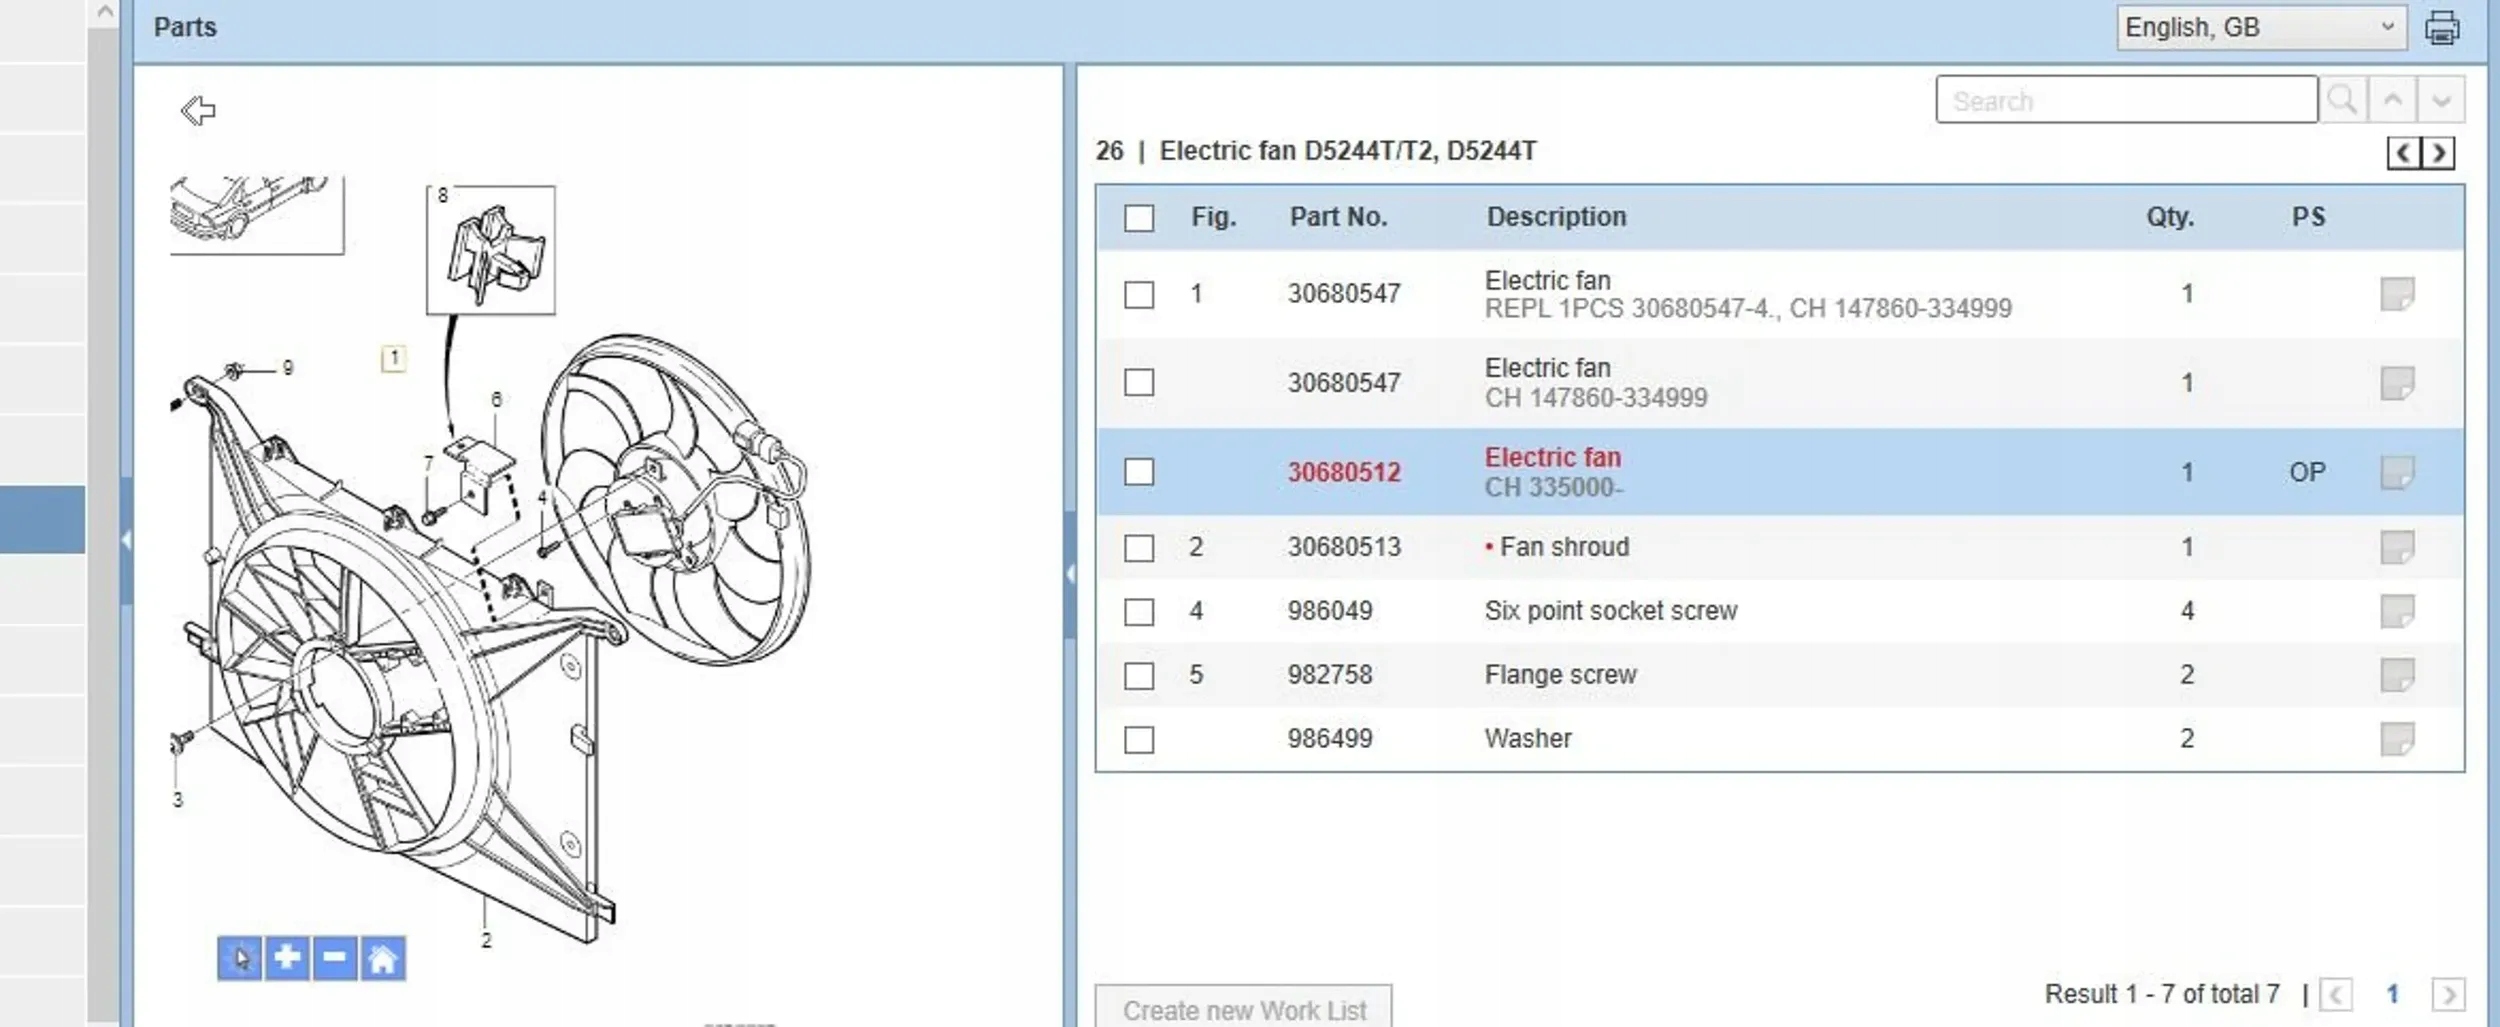Click the Washer description
This screenshot has height=1027, width=2500.
[x=1528, y=739]
